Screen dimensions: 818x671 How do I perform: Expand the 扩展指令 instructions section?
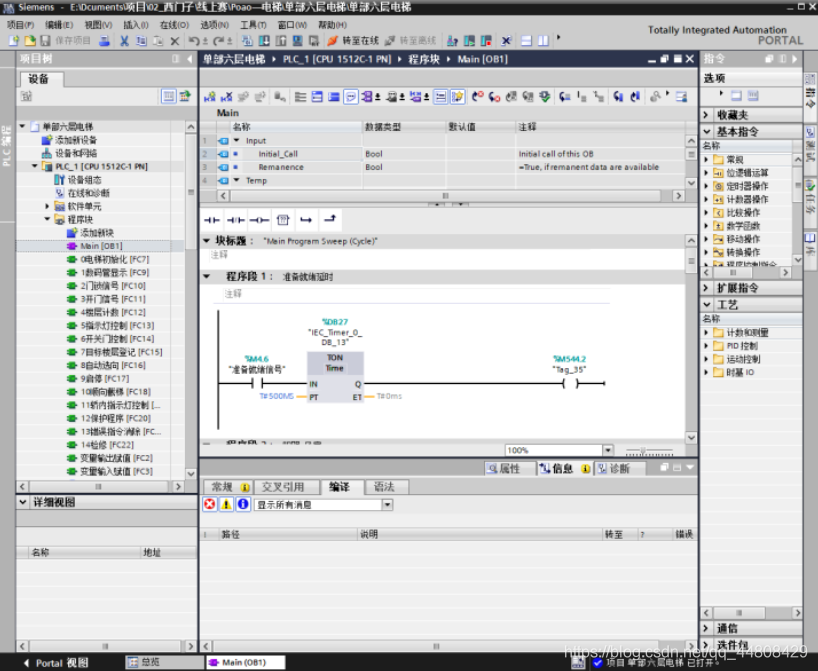706,287
